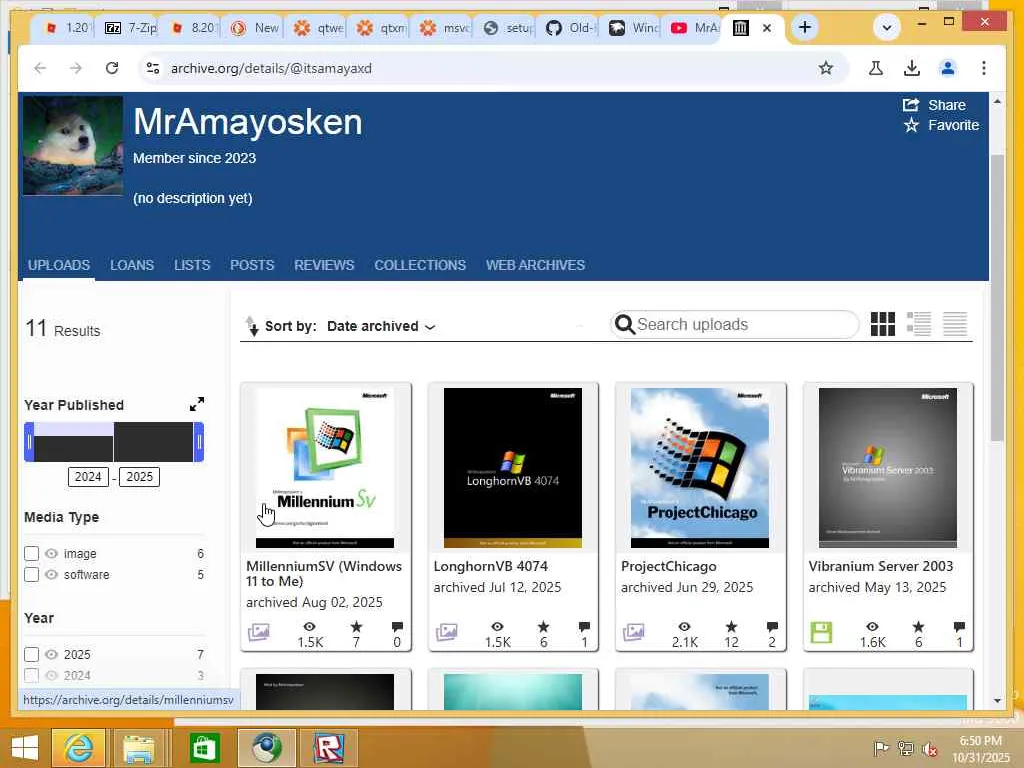Image resolution: width=1024 pixels, height=768 pixels.
Task: Click the right year range slider handle
Action: 199,442
